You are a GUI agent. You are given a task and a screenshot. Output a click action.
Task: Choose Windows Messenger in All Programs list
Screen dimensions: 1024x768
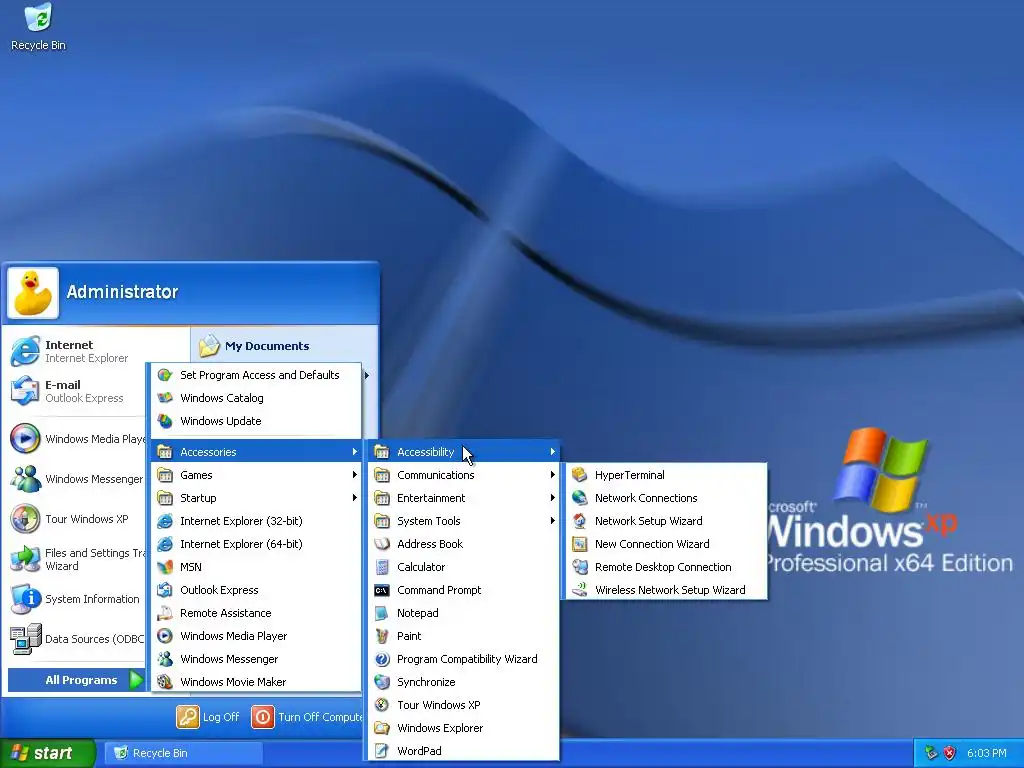tap(256, 659)
